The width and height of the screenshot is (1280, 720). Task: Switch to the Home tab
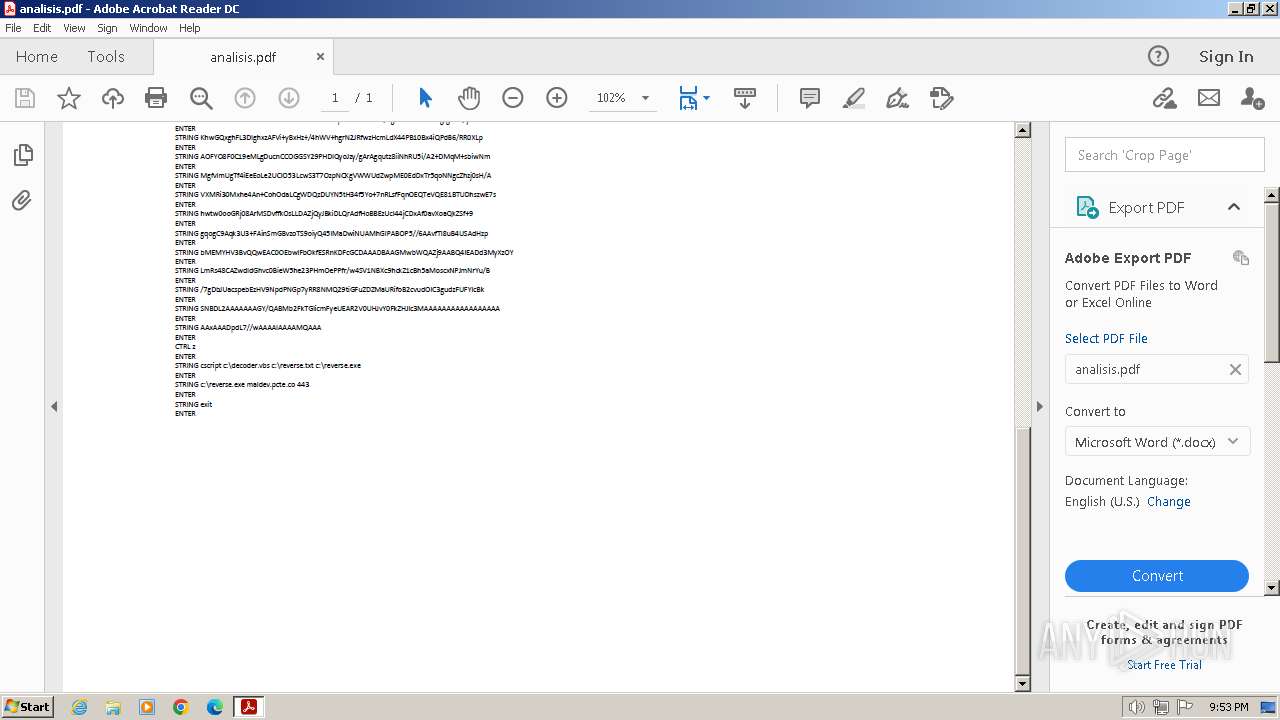tap(37, 57)
